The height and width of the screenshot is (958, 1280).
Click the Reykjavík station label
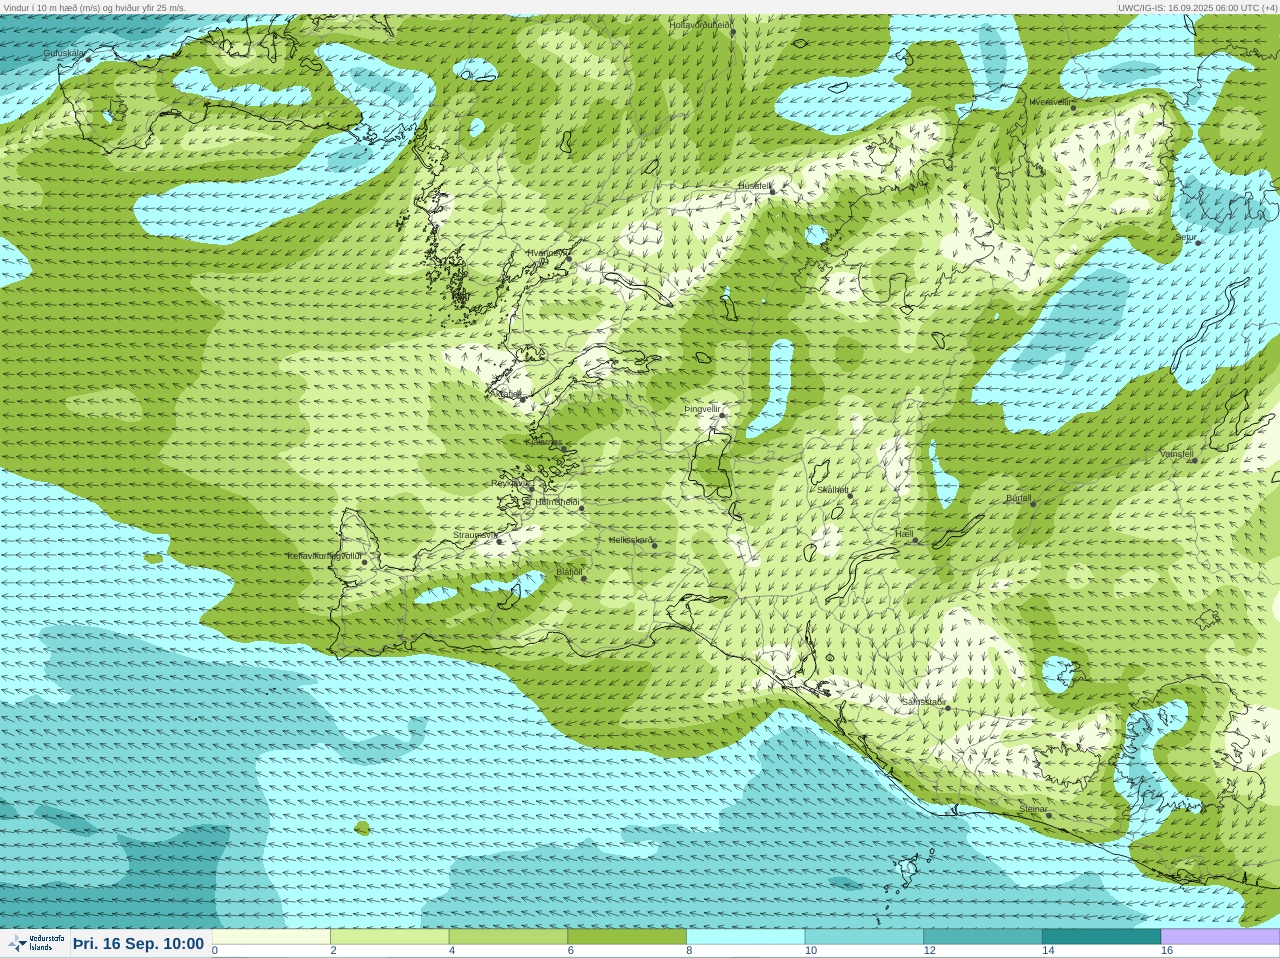pos(512,483)
